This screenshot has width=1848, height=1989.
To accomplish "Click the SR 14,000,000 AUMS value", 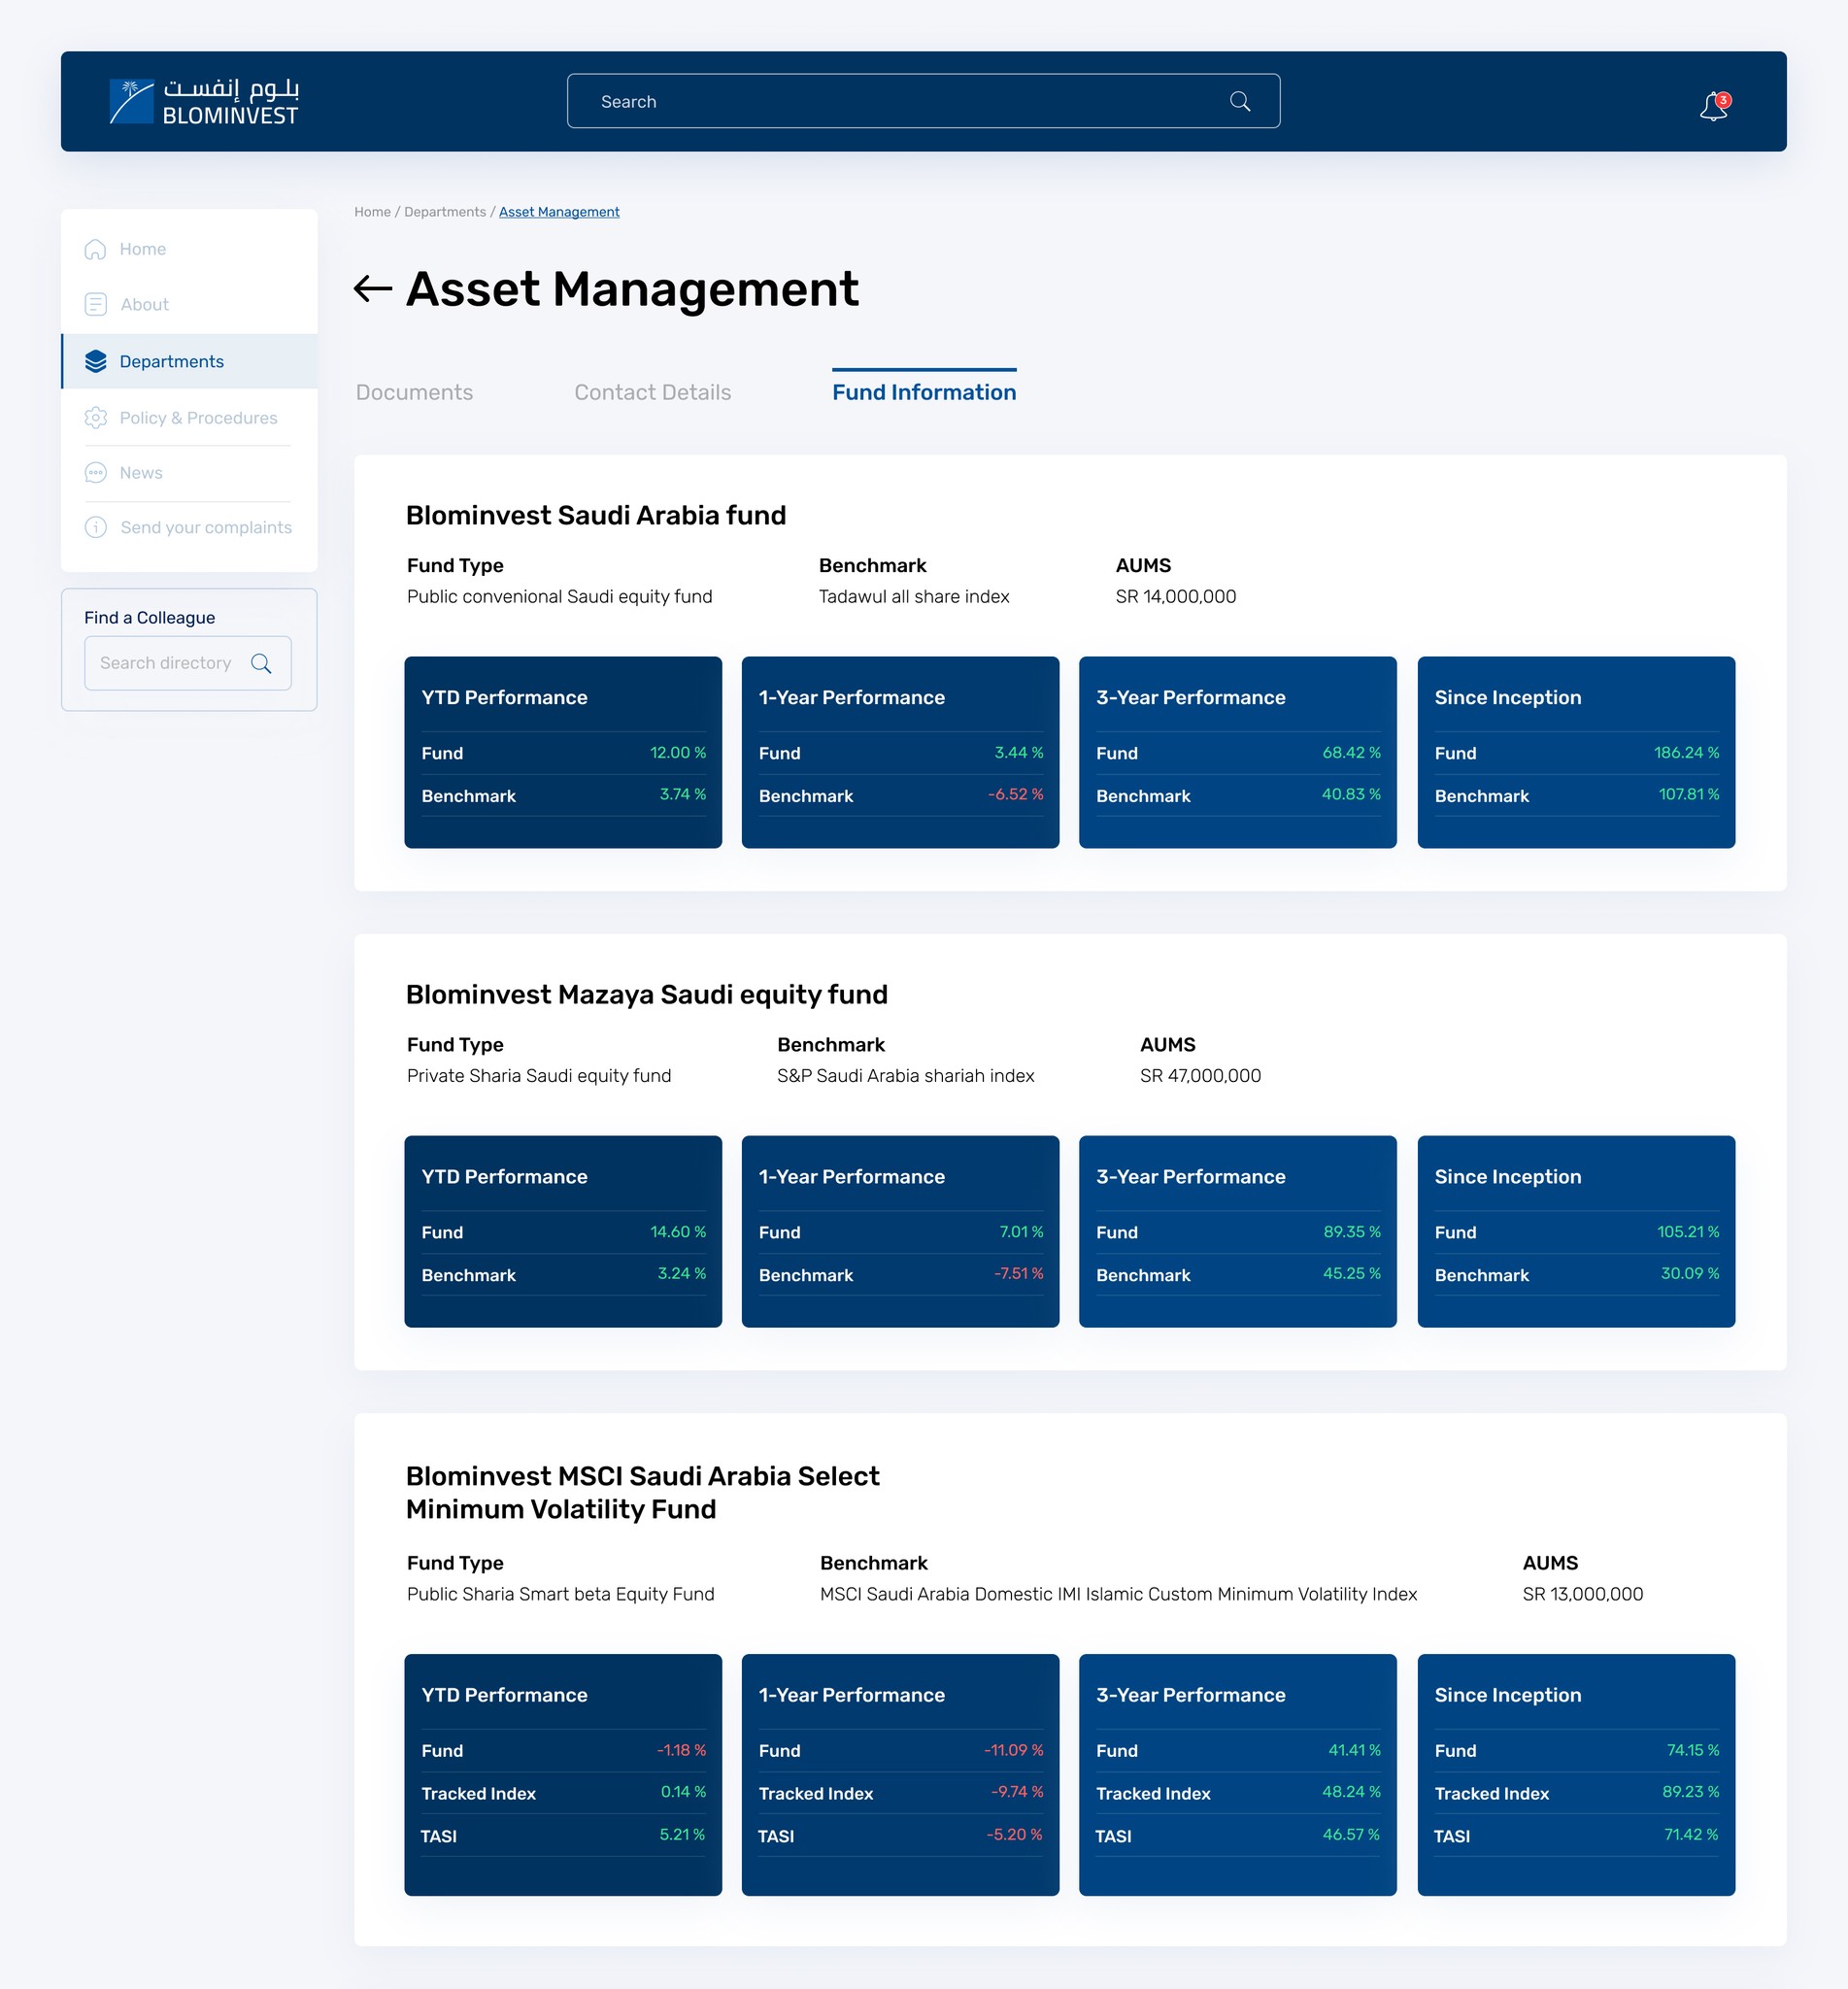I will click(1176, 596).
